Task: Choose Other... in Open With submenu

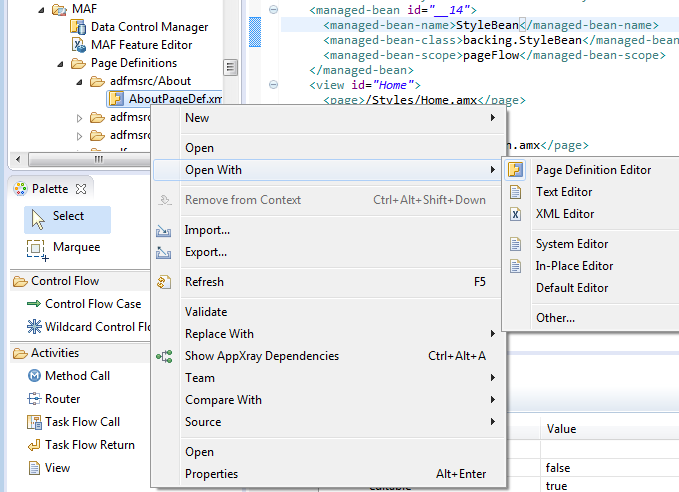Action: (x=555, y=318)
